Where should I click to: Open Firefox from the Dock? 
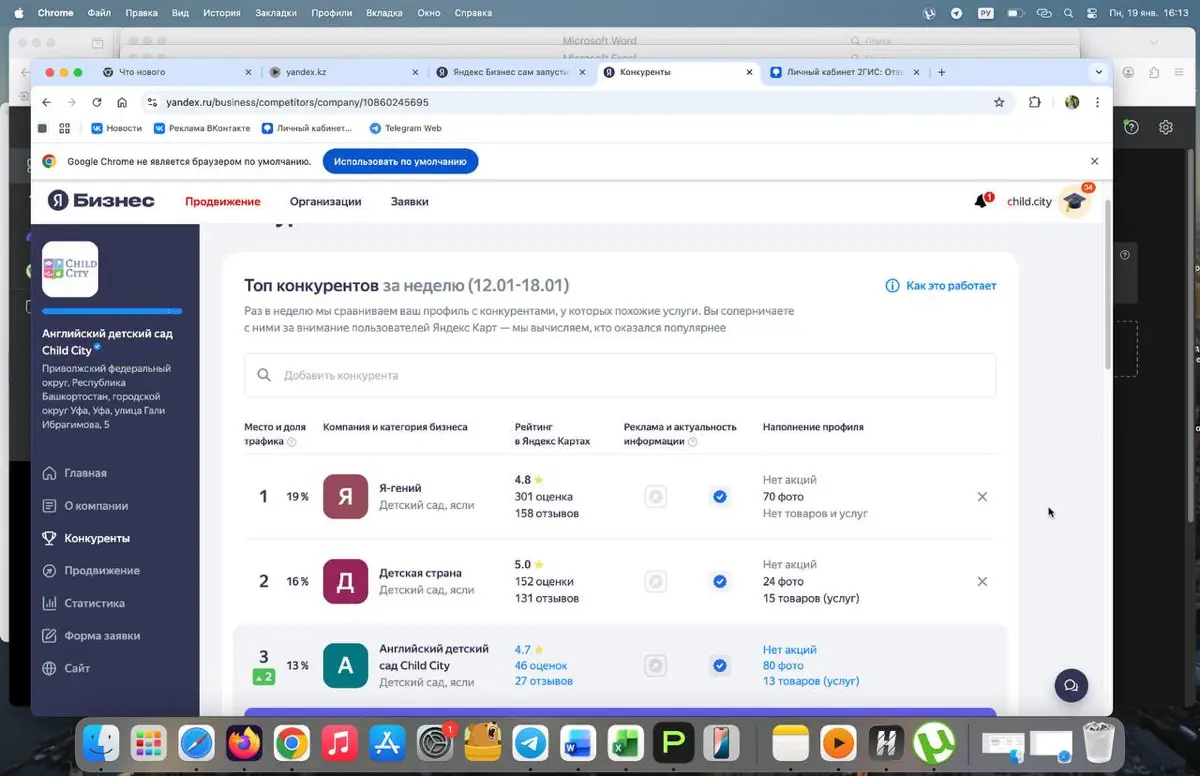click(x=244, y=743)
